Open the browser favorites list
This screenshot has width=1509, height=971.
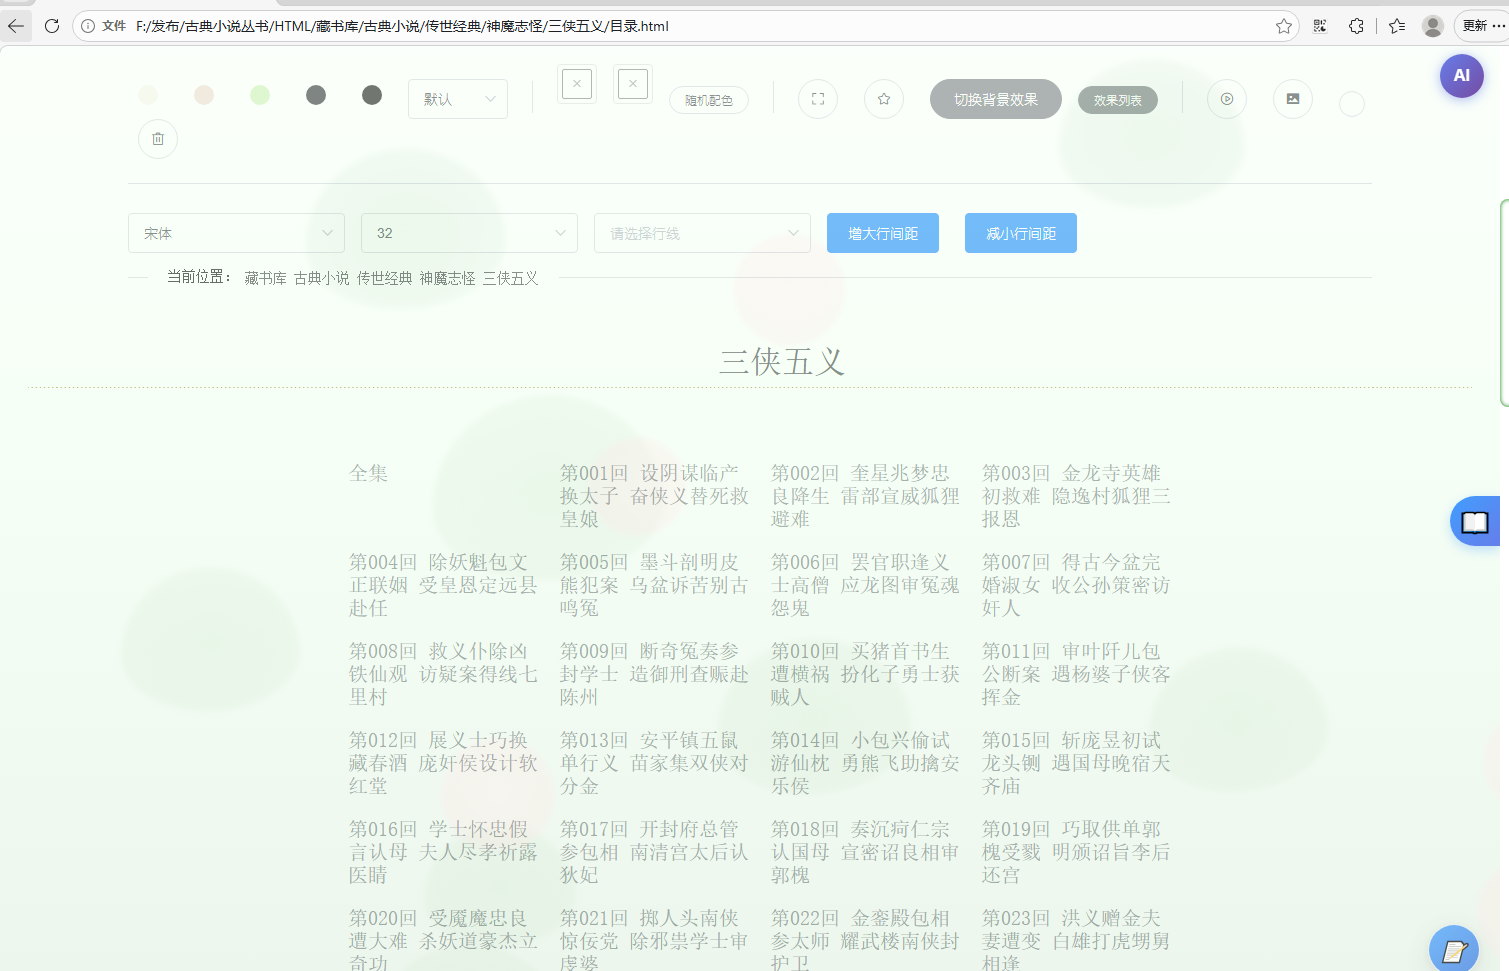[1397, 26]
